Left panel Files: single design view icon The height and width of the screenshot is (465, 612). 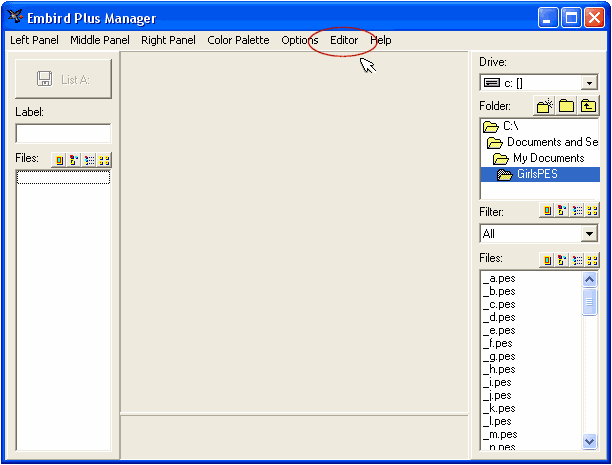pos(59,160)
